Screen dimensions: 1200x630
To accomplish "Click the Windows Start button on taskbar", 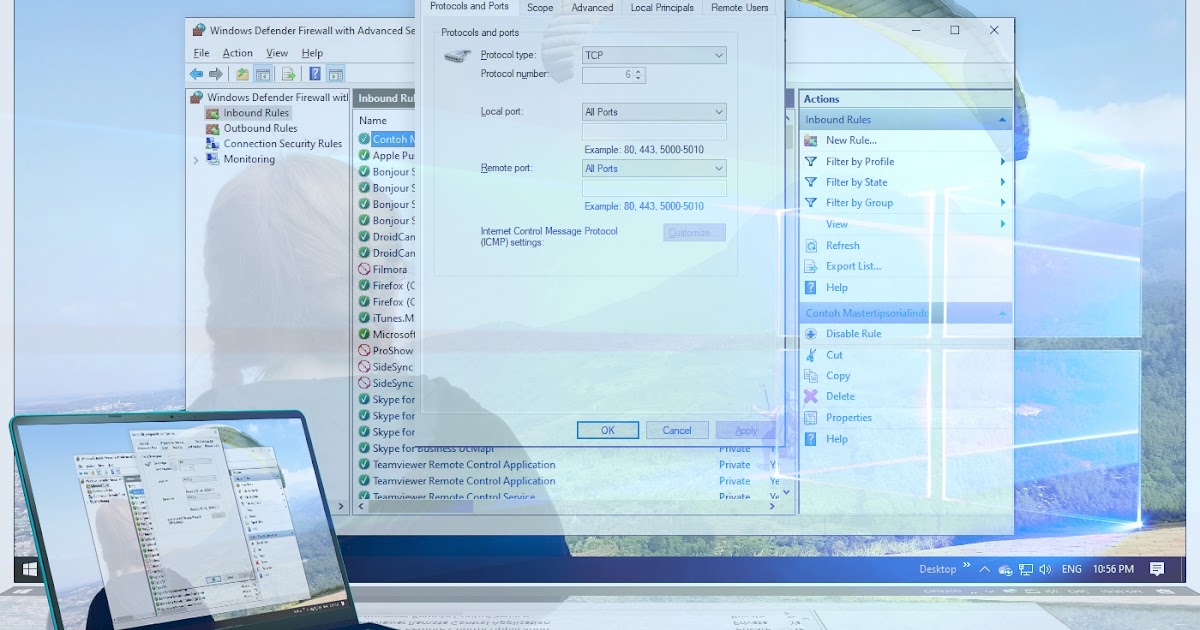I will coord(30,569).
